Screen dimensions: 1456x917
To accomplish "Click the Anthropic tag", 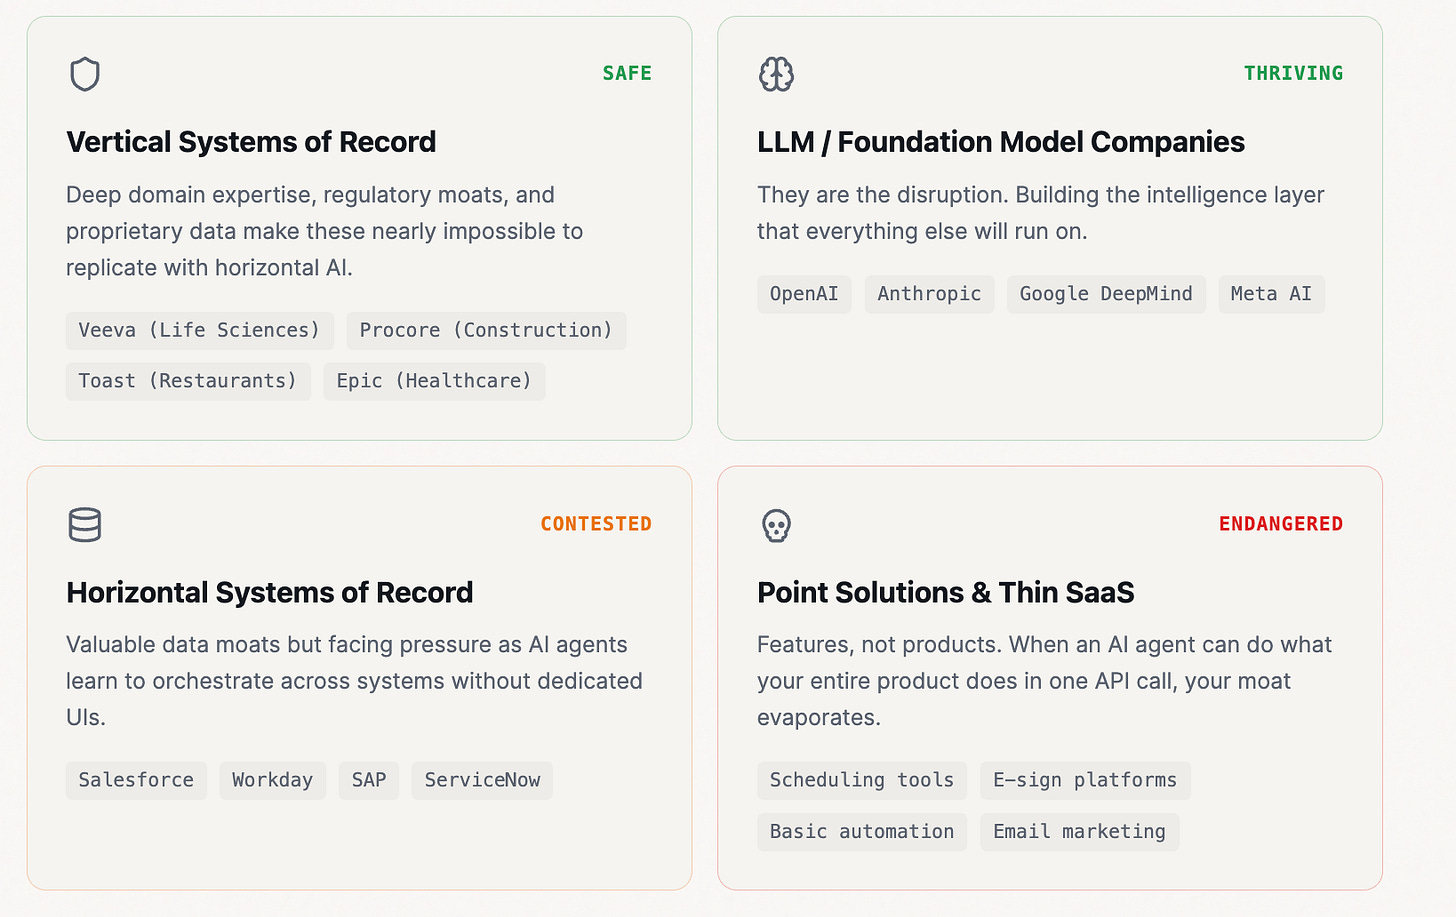I will pos(929,294).
